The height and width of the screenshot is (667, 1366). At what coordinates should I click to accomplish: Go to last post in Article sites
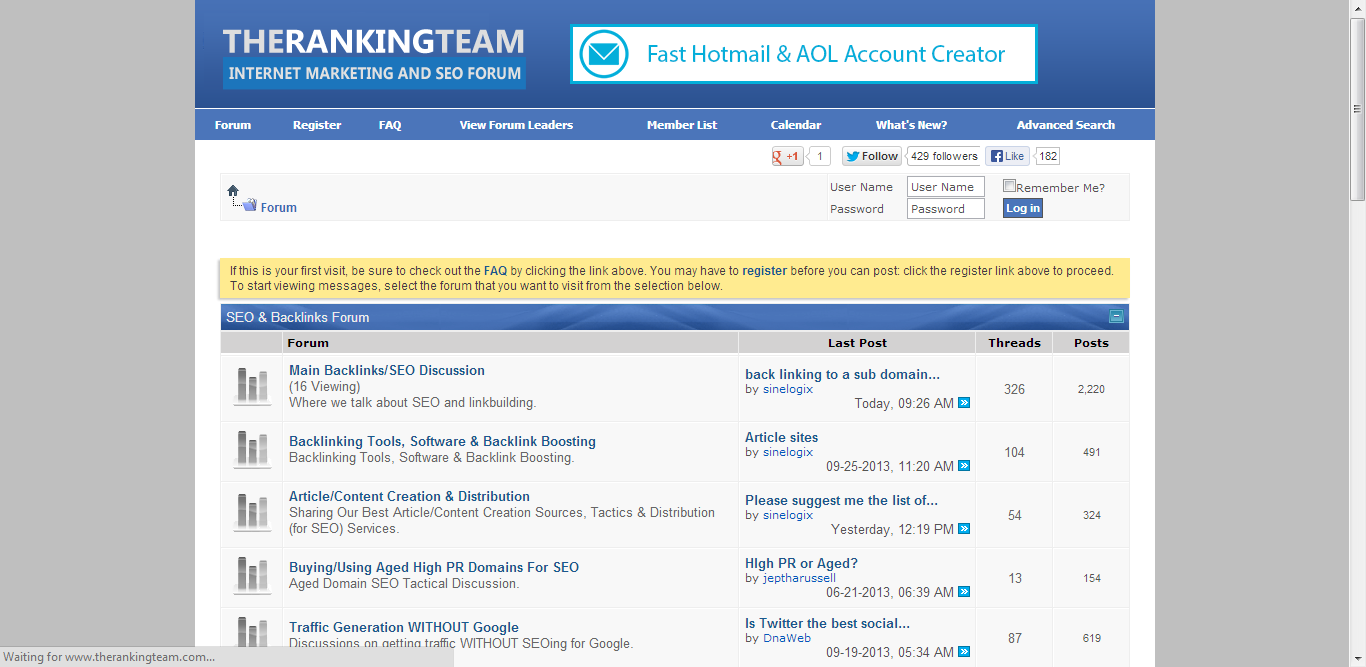pos(964,466)
